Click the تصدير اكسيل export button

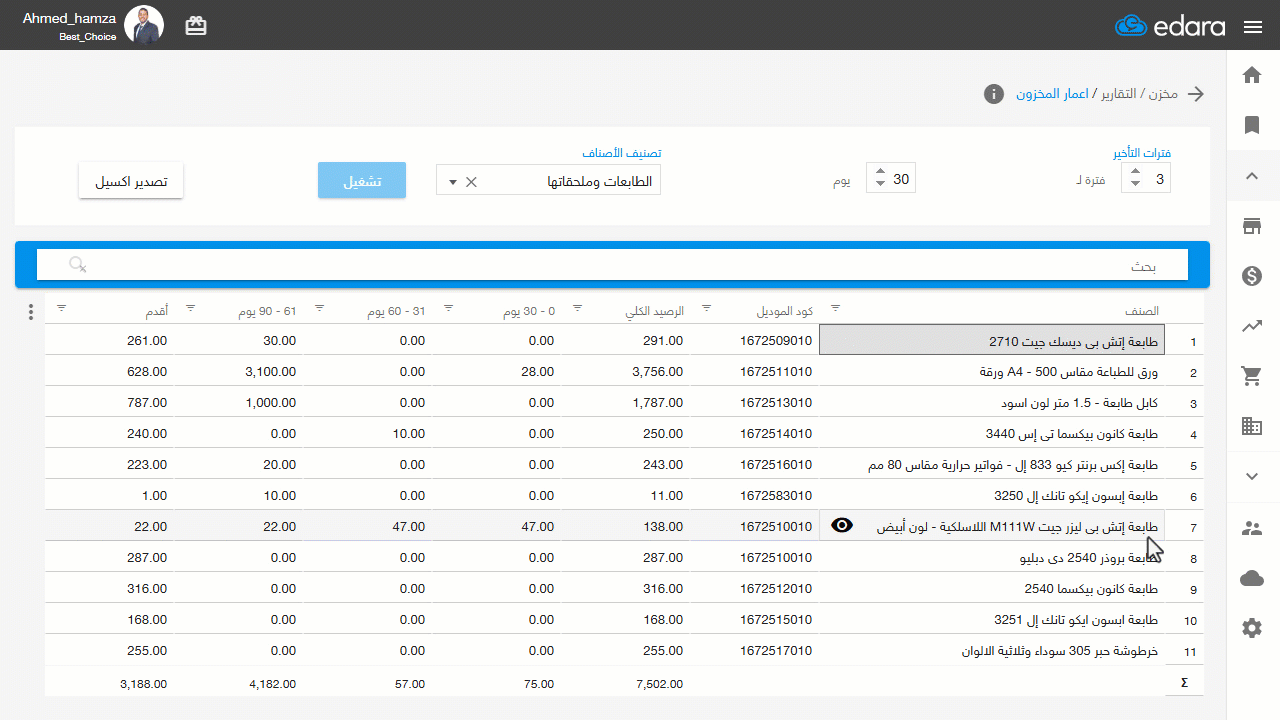[131, 180]
